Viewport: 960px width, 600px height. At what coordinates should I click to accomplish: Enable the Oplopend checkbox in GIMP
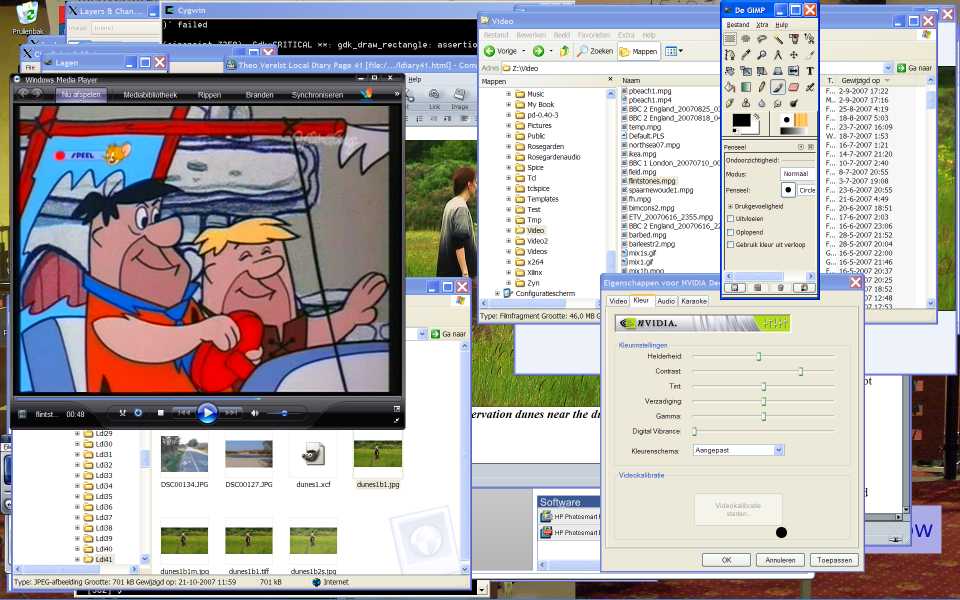[730, 233]
